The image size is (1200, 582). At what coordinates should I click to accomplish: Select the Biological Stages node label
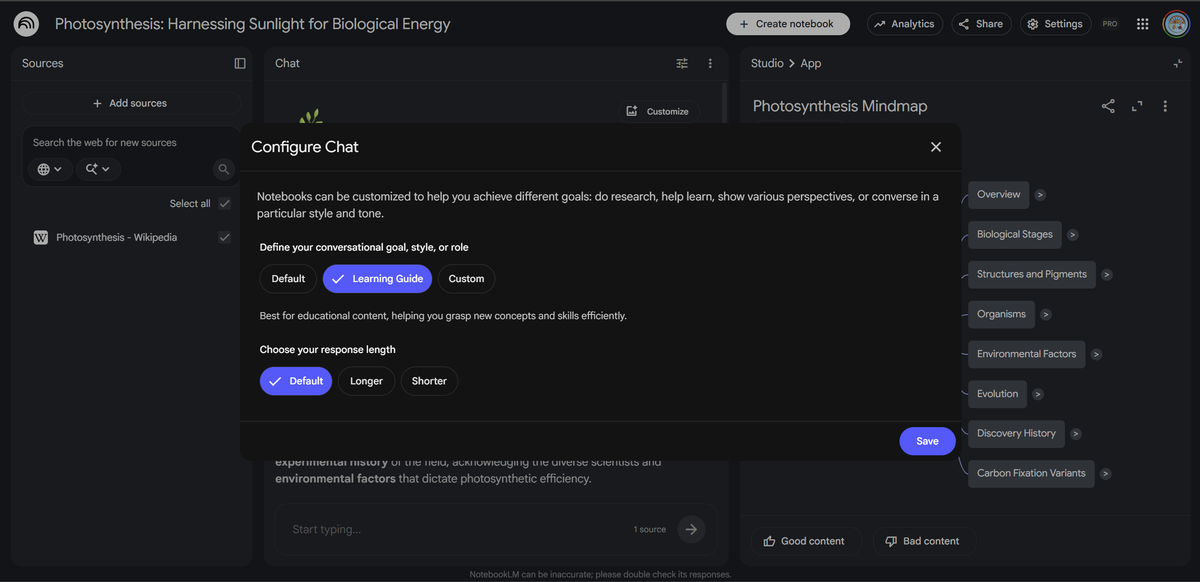pyautogui.click(x=1015, y=235)
